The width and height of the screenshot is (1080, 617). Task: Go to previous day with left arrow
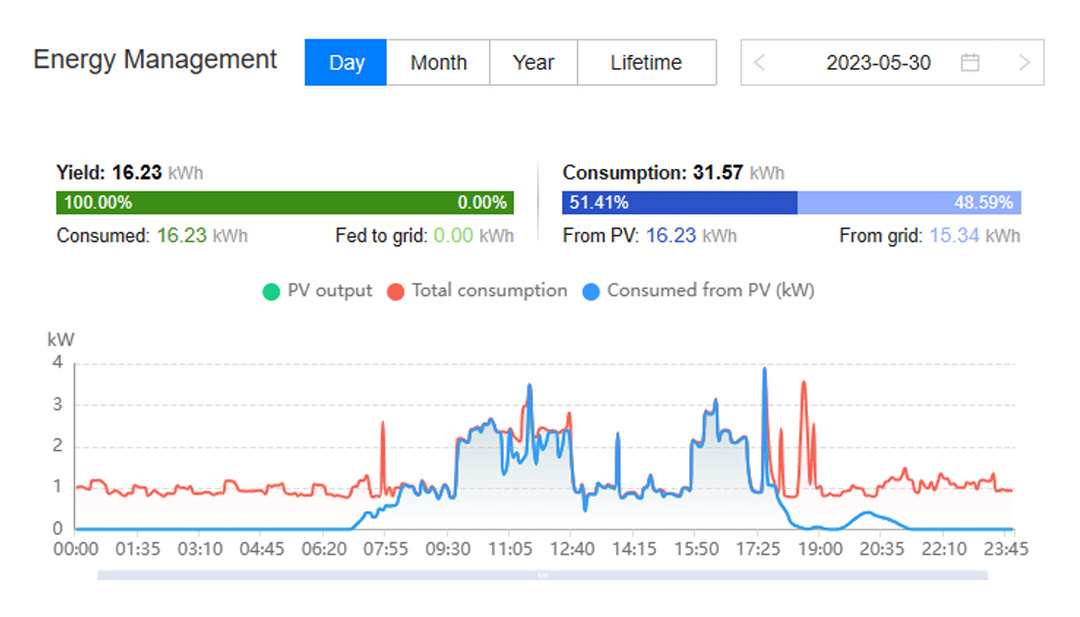click(760, 63)
